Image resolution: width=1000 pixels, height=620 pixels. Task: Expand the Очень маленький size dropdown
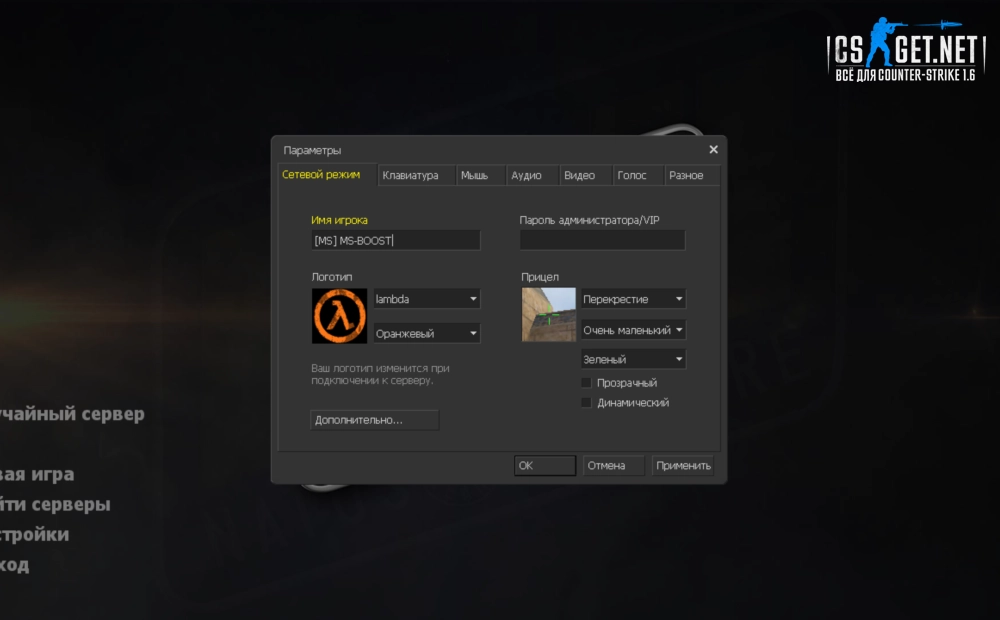point(633,330)
